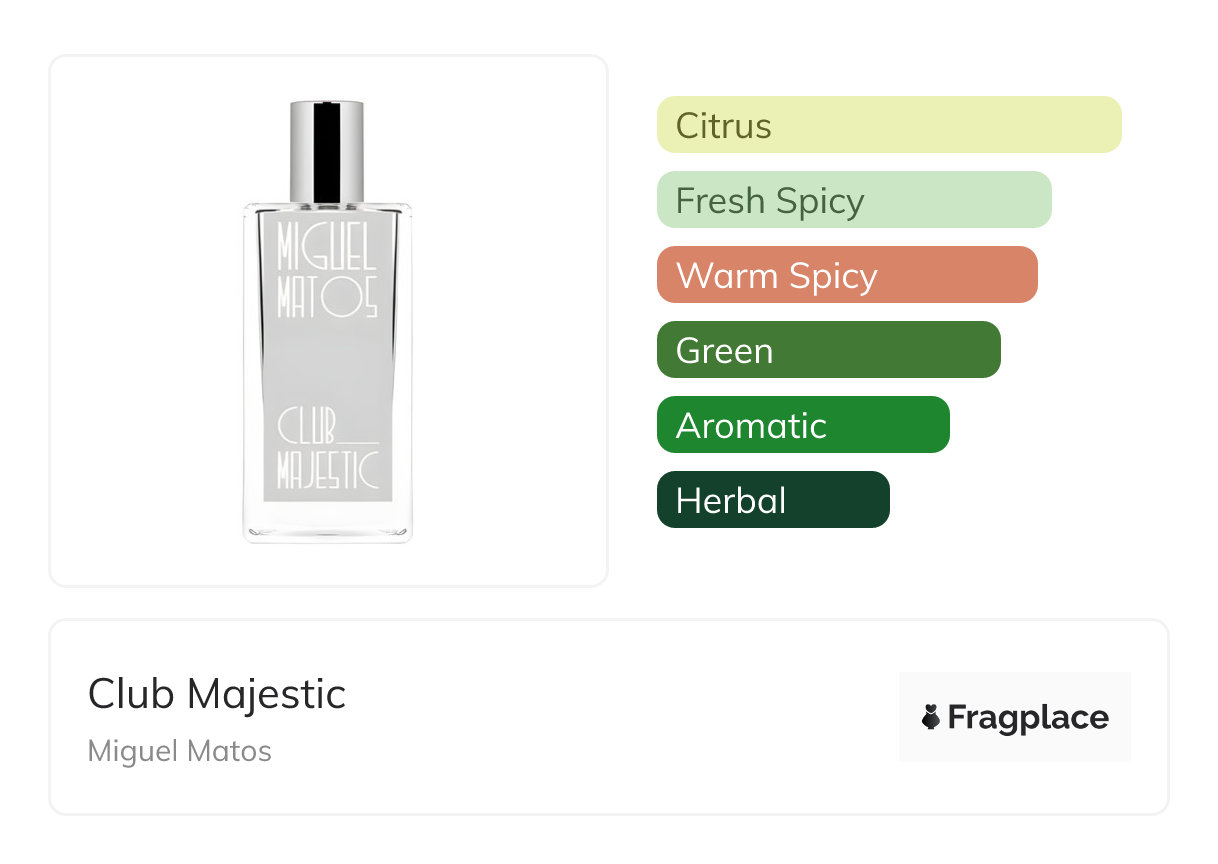
Task: Click the Fragplace perfume bottle logo icon
Action: click(x=931, y=717)
